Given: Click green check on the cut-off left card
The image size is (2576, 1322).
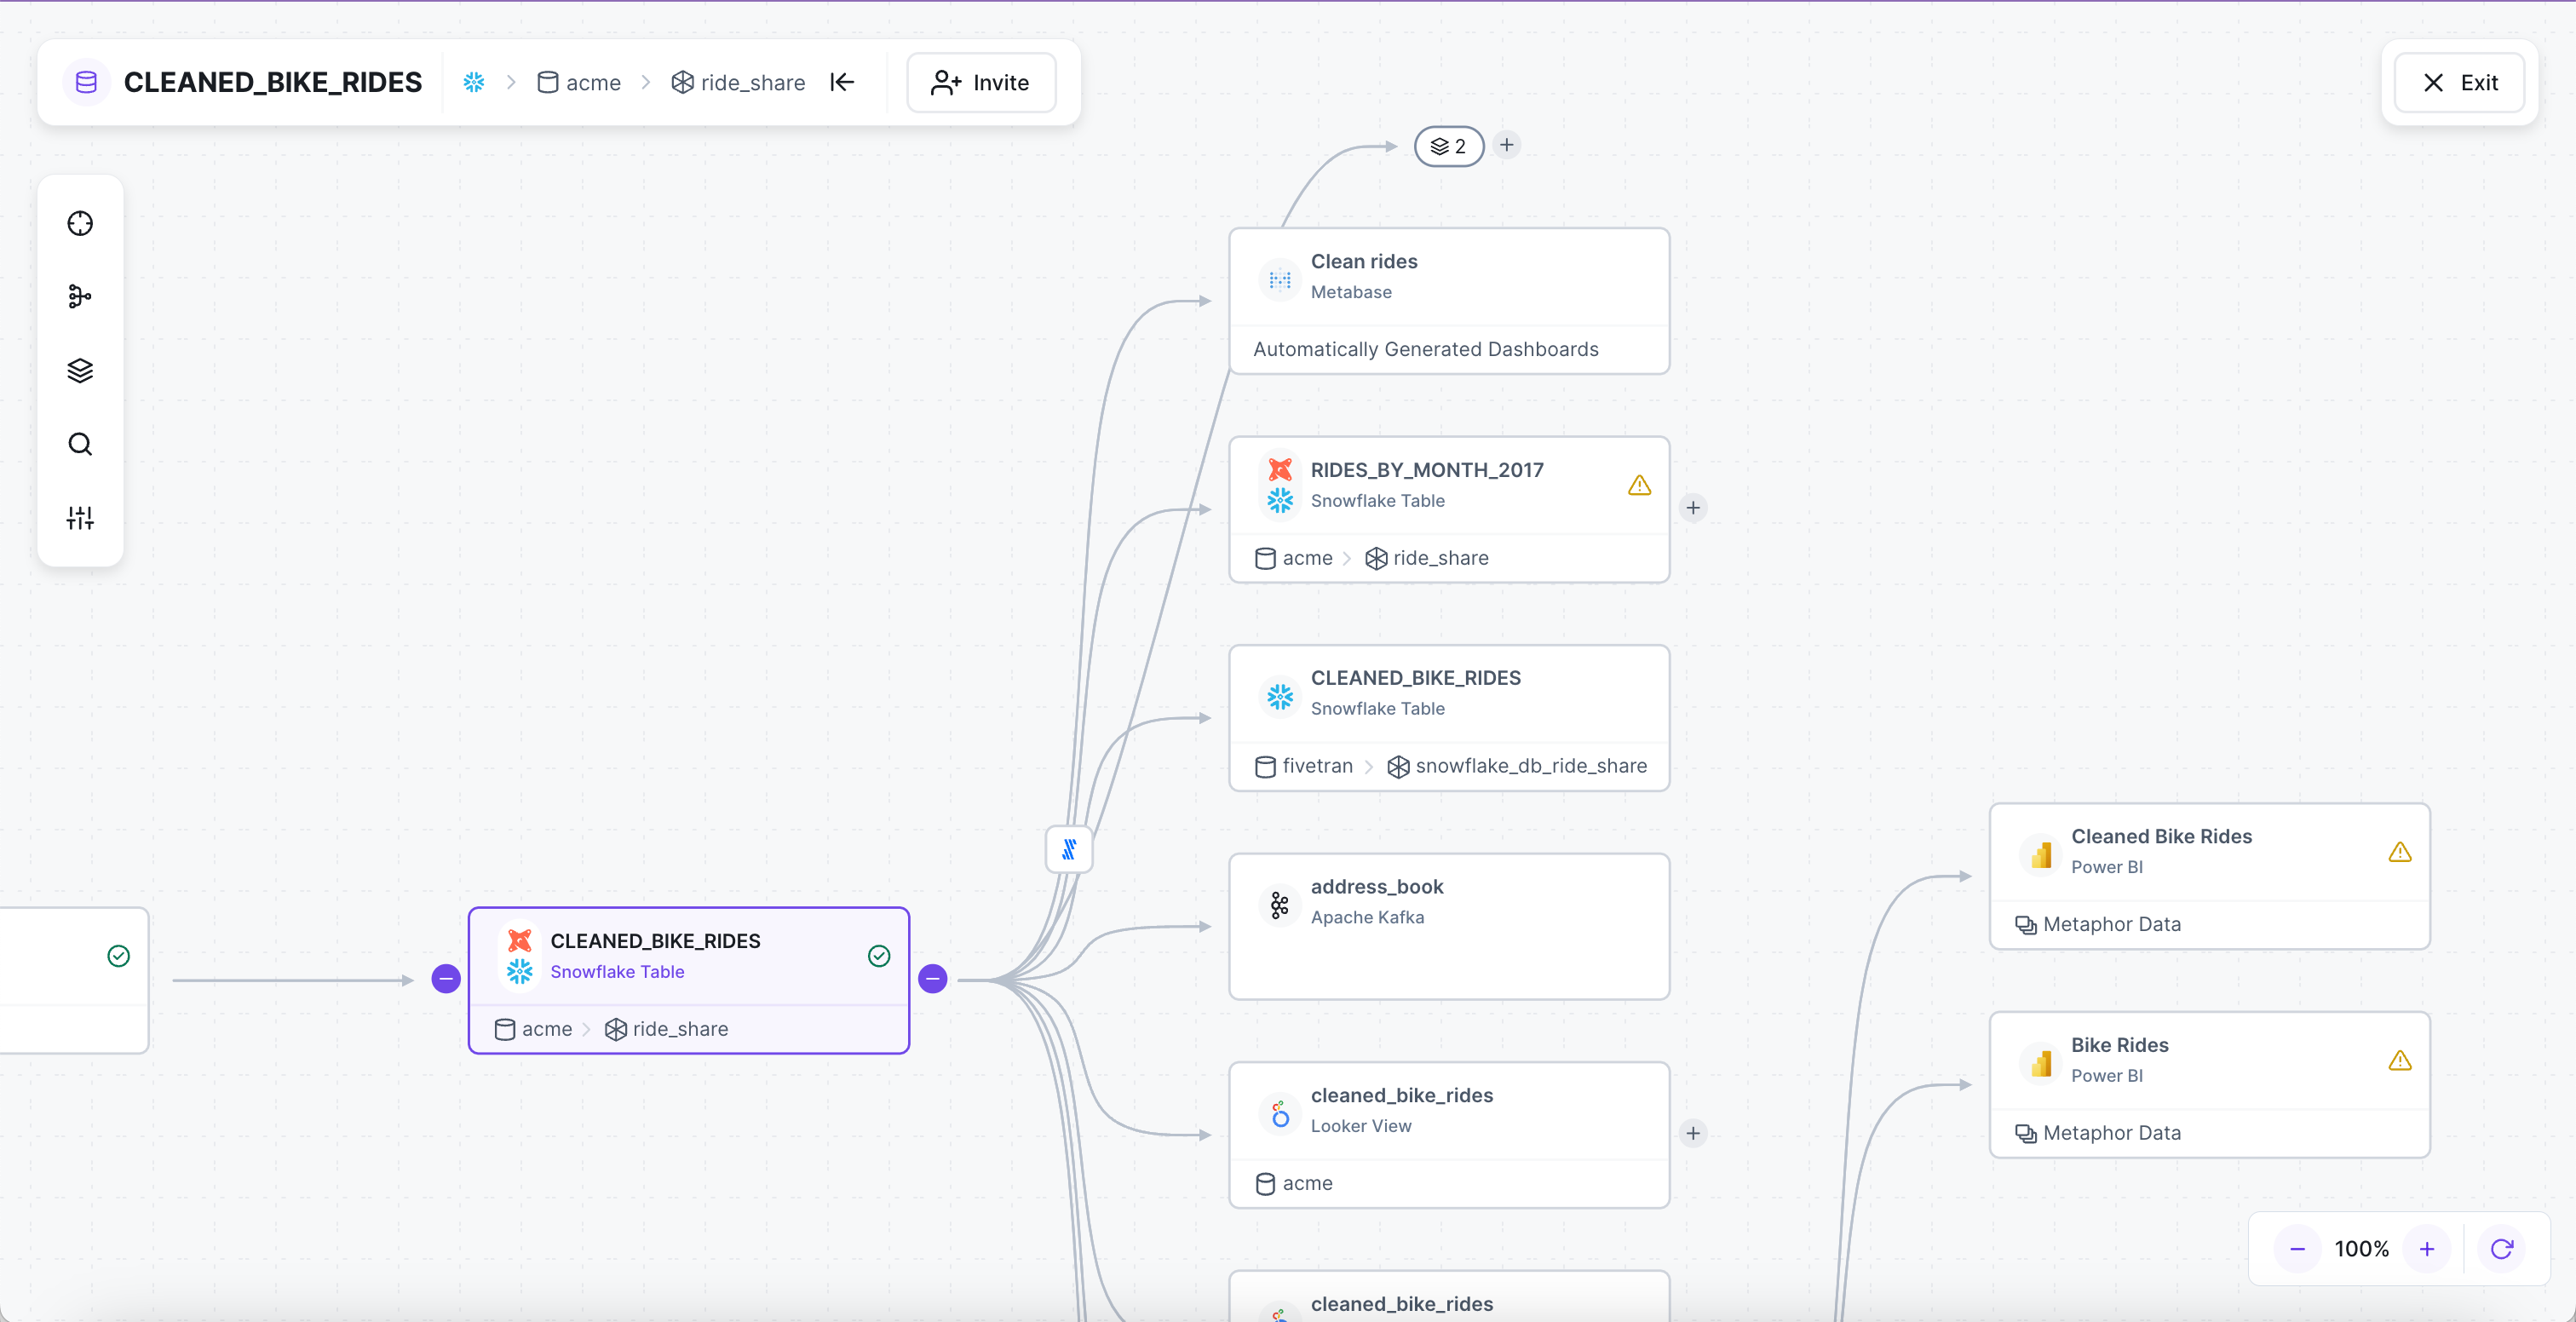Looking at the screenshot, I should pyautogui.click(x=119, y=956).
